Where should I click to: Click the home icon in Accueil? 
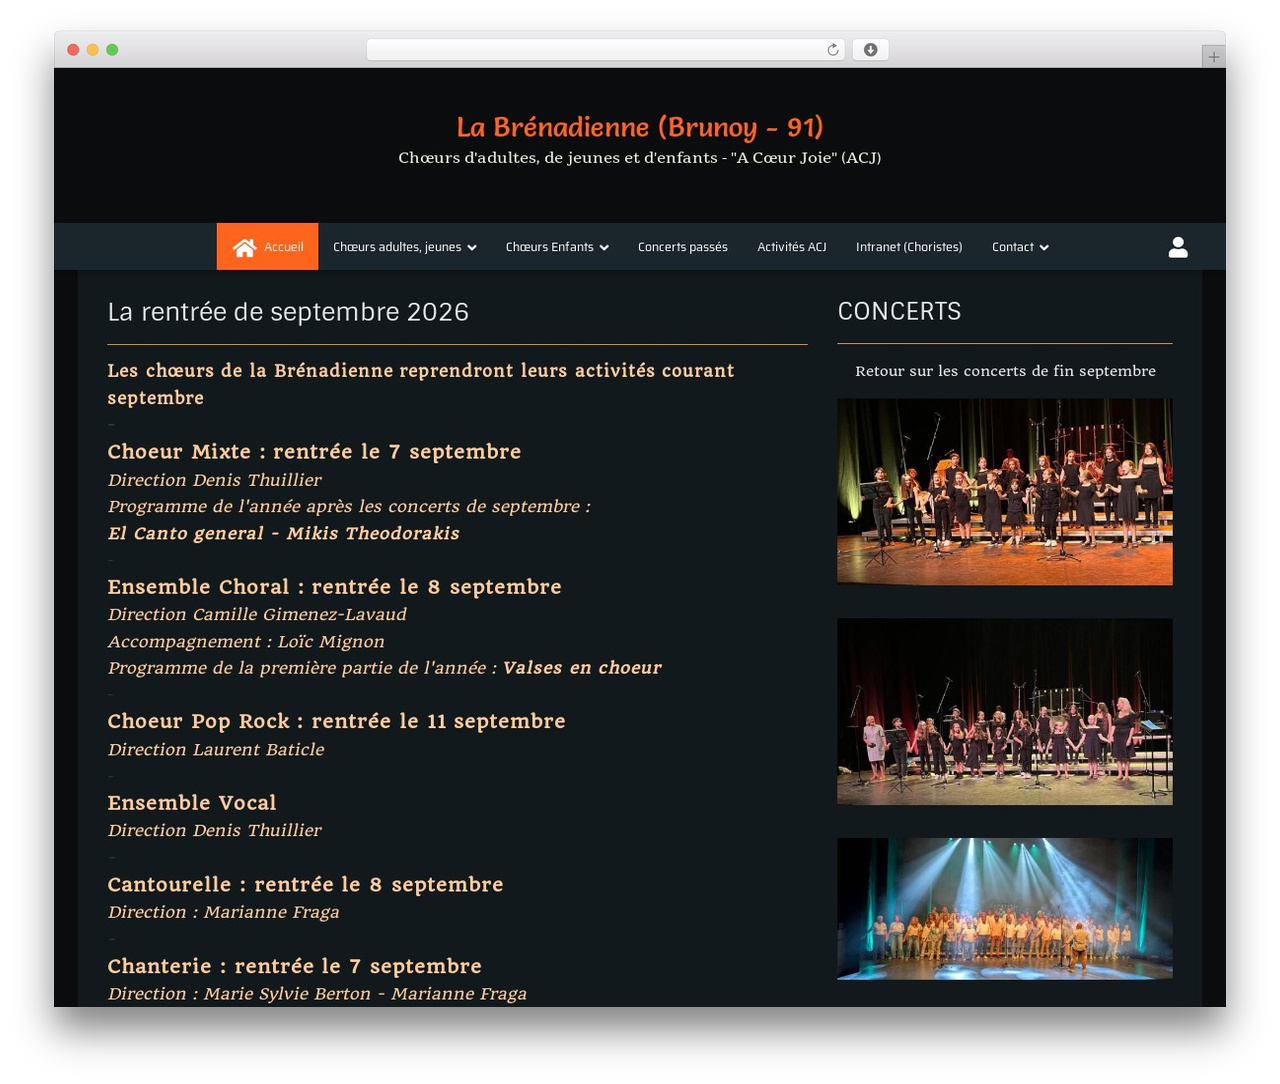click(245, 247)
